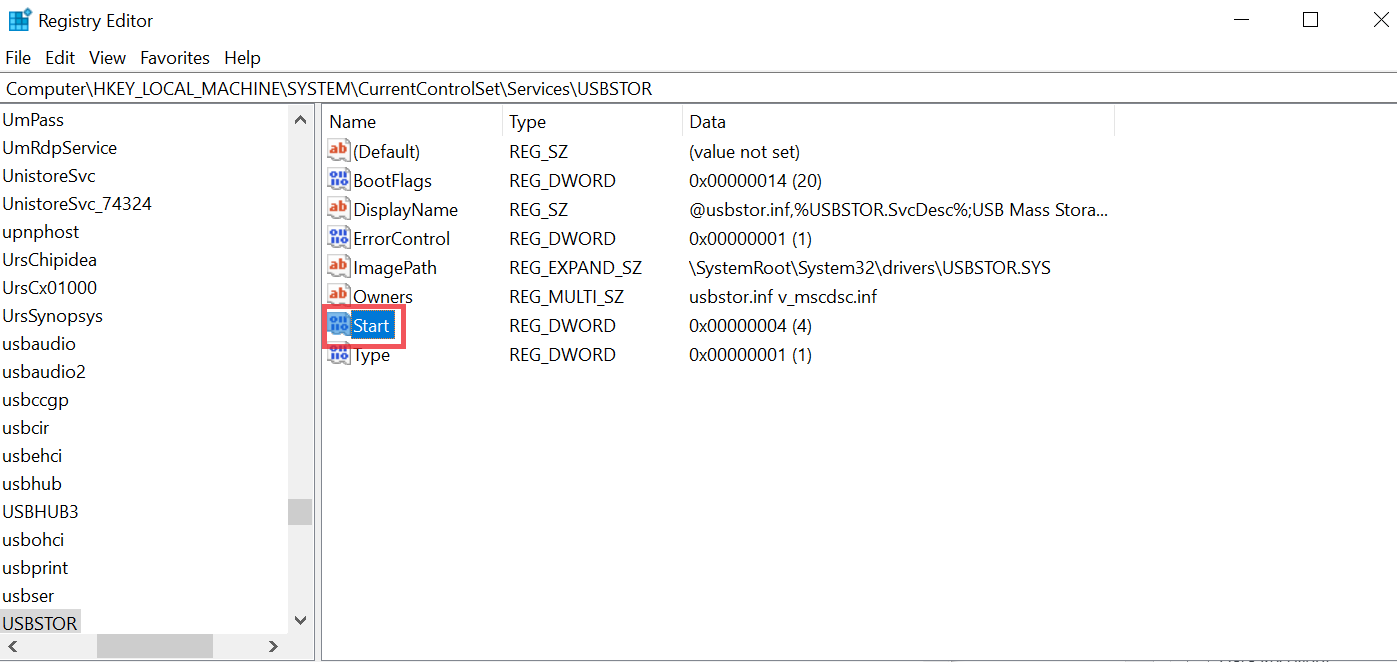The image size is (1397, 662).
Task: Click the DisplayName data @usbstor.inf string
Action: click(898, 210)
